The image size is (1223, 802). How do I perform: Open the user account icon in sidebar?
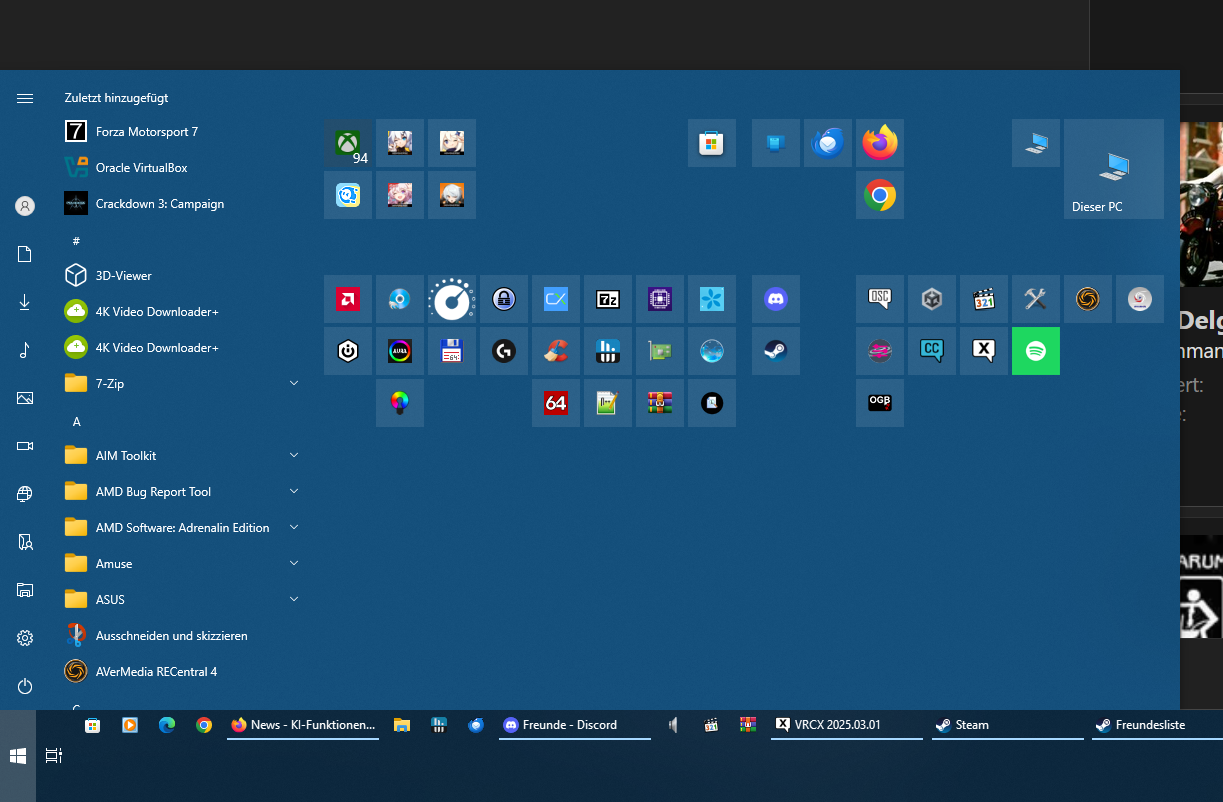point(25,206)
